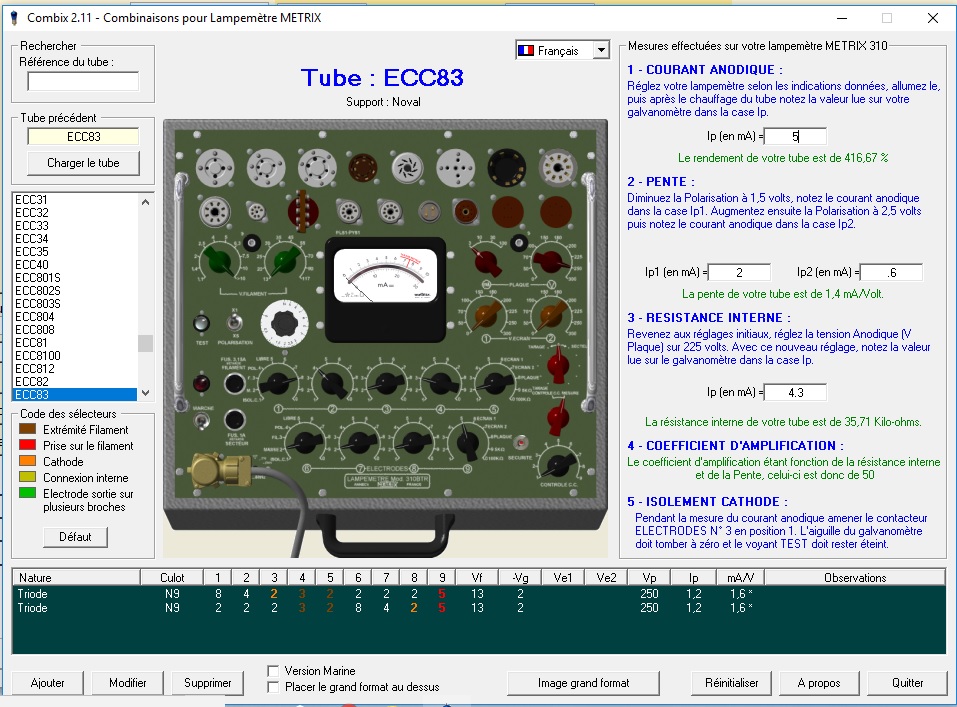Click the Ip2 (en mA) input field
Screen dimensions: 957x707
(892, 272)
